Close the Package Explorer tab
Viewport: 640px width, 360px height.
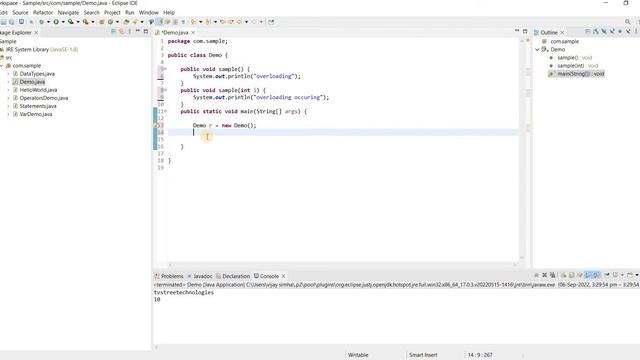[36, 32]
